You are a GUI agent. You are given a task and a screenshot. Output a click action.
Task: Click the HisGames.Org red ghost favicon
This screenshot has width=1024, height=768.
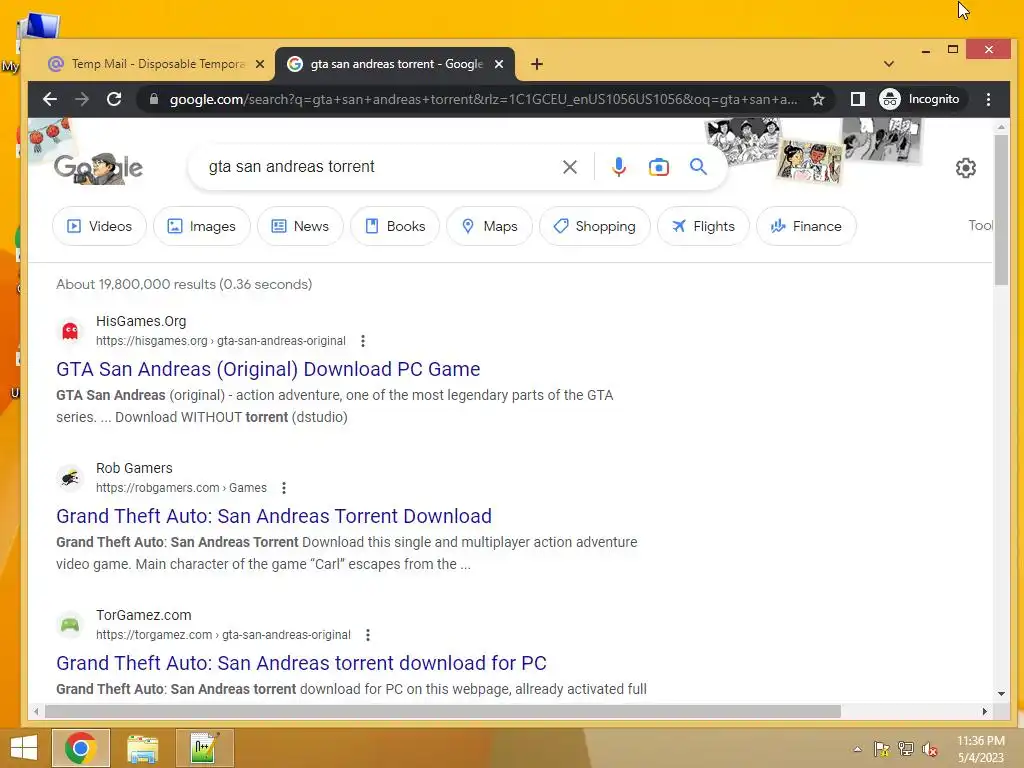70,331
